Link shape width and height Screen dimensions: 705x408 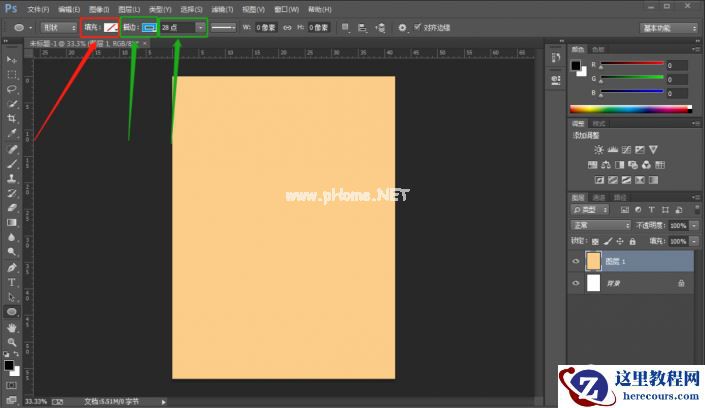[x=287, y=28]
